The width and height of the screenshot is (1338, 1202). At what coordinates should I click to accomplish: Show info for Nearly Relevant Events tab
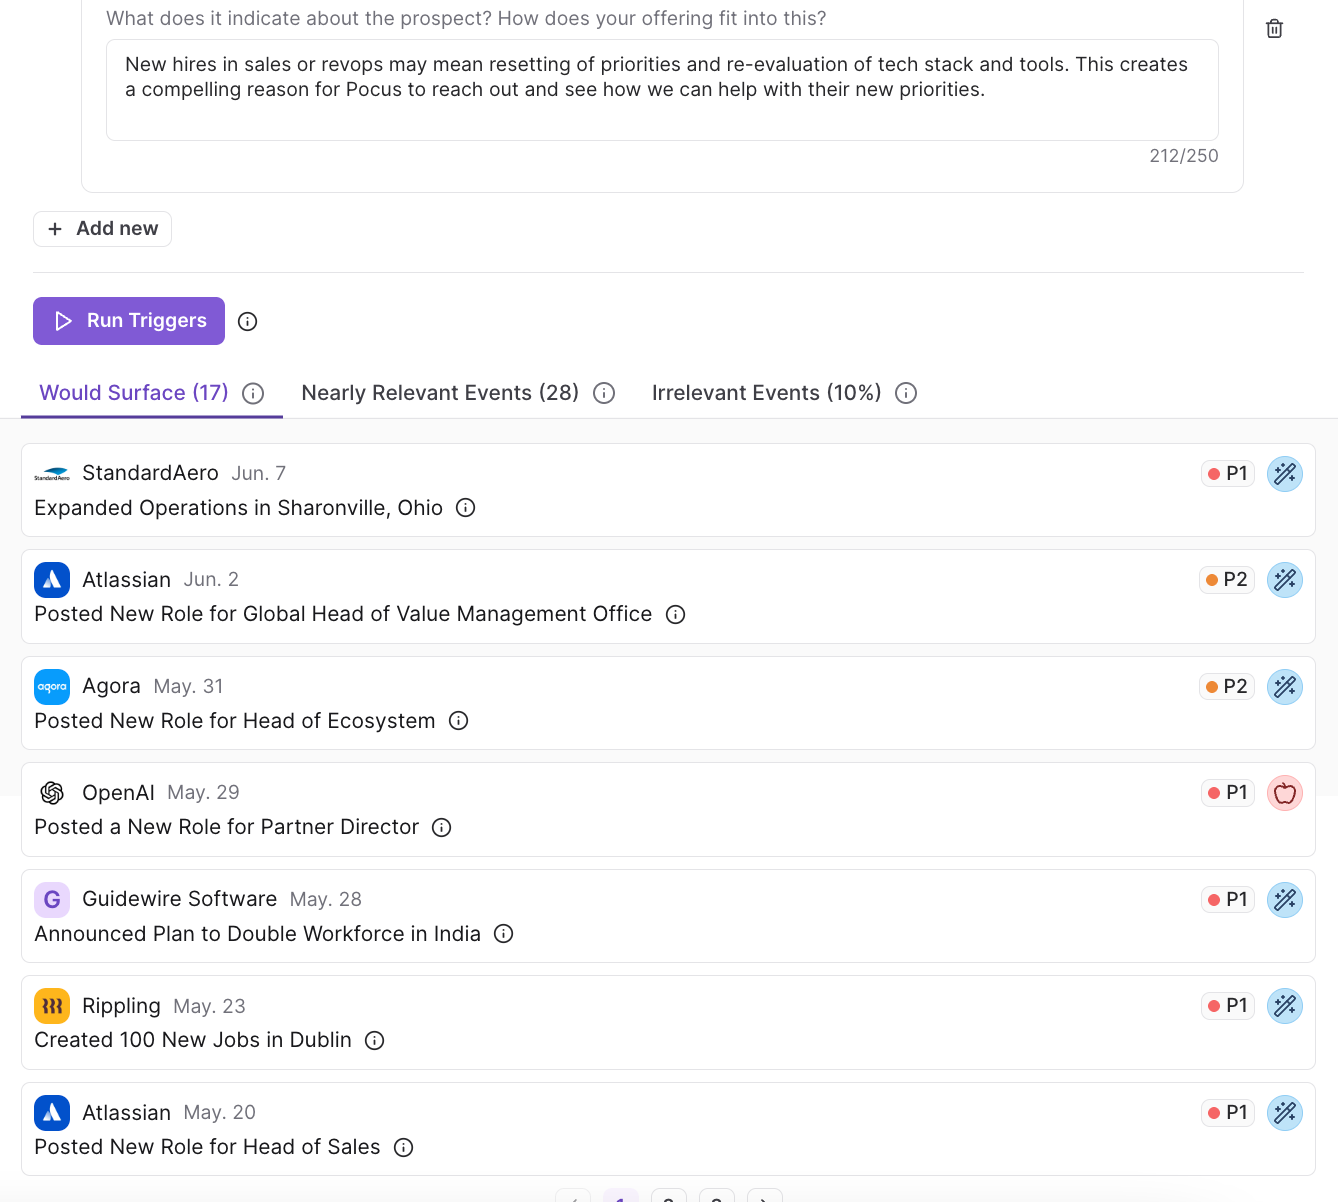(604, 393)
